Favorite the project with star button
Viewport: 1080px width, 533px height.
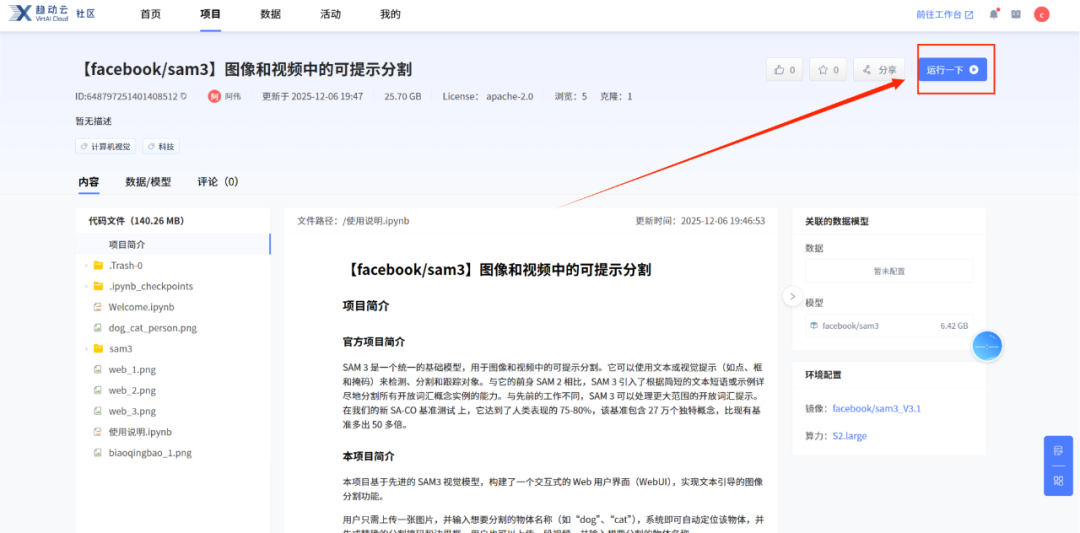pos(828,70)
